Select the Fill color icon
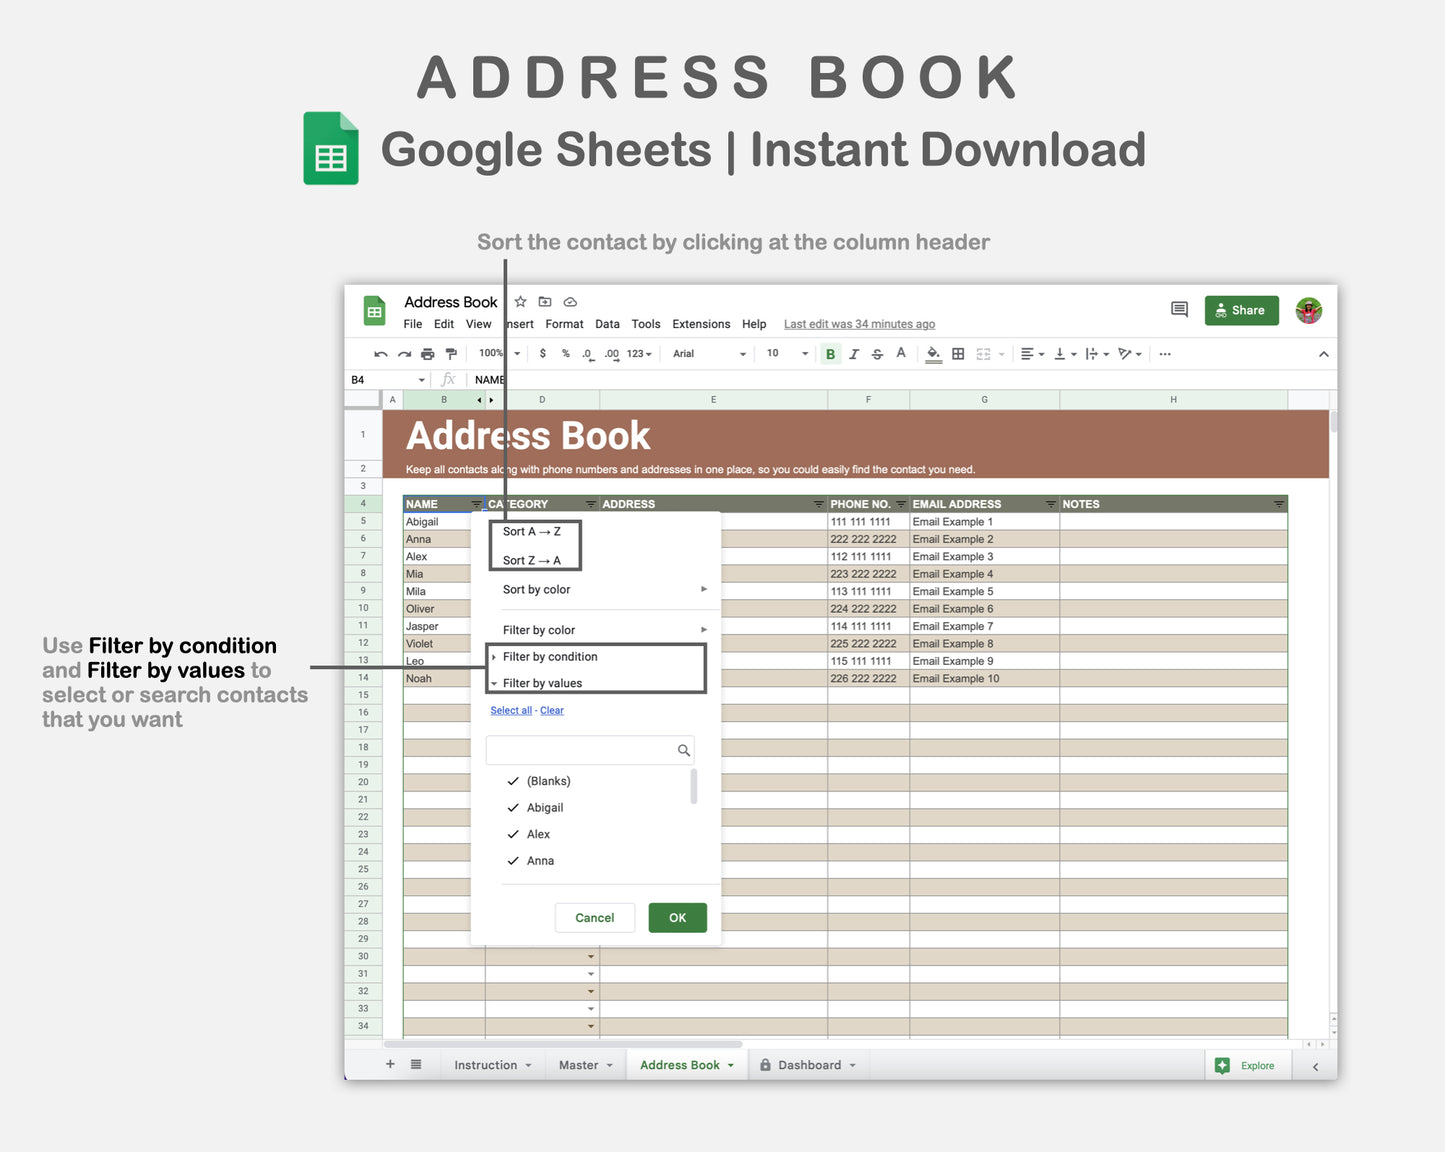This screenshot has width=1445, height=1152. [932, 353]
